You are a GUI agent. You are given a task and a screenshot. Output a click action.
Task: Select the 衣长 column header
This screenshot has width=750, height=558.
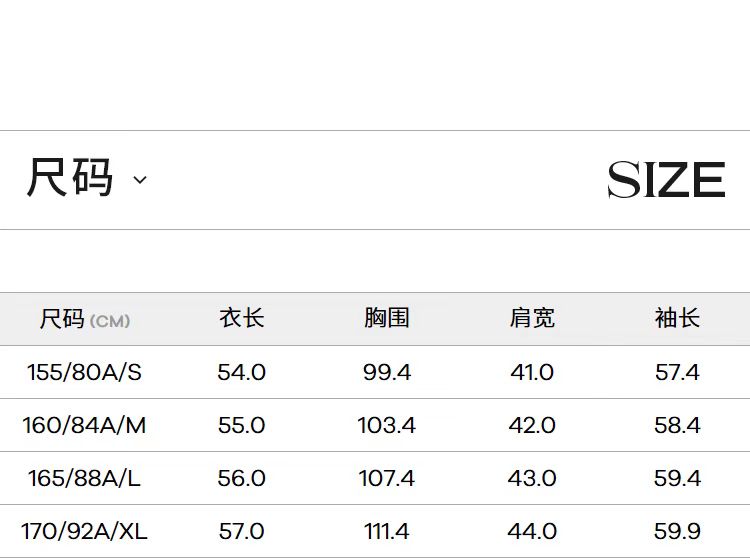tap(242, 319)
